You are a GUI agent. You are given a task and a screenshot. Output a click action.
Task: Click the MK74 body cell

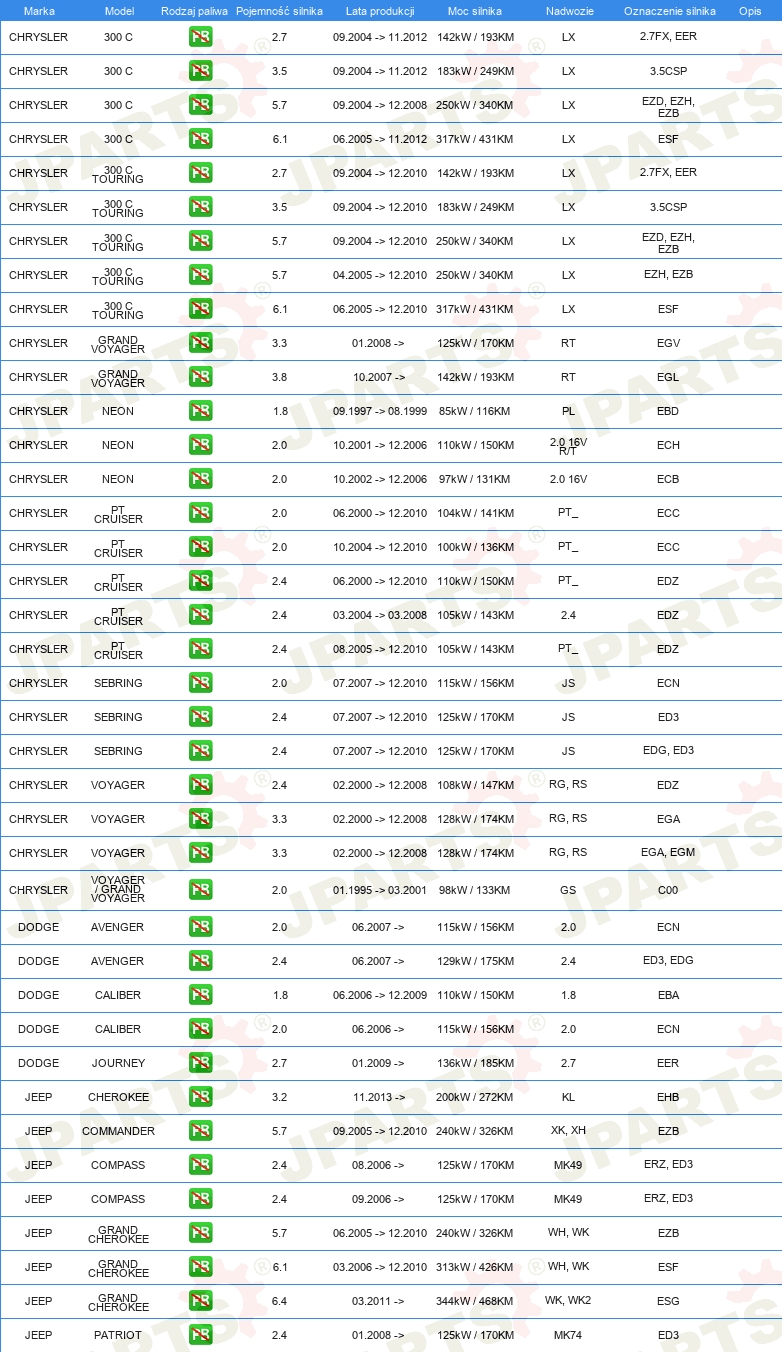(569, 1335)
